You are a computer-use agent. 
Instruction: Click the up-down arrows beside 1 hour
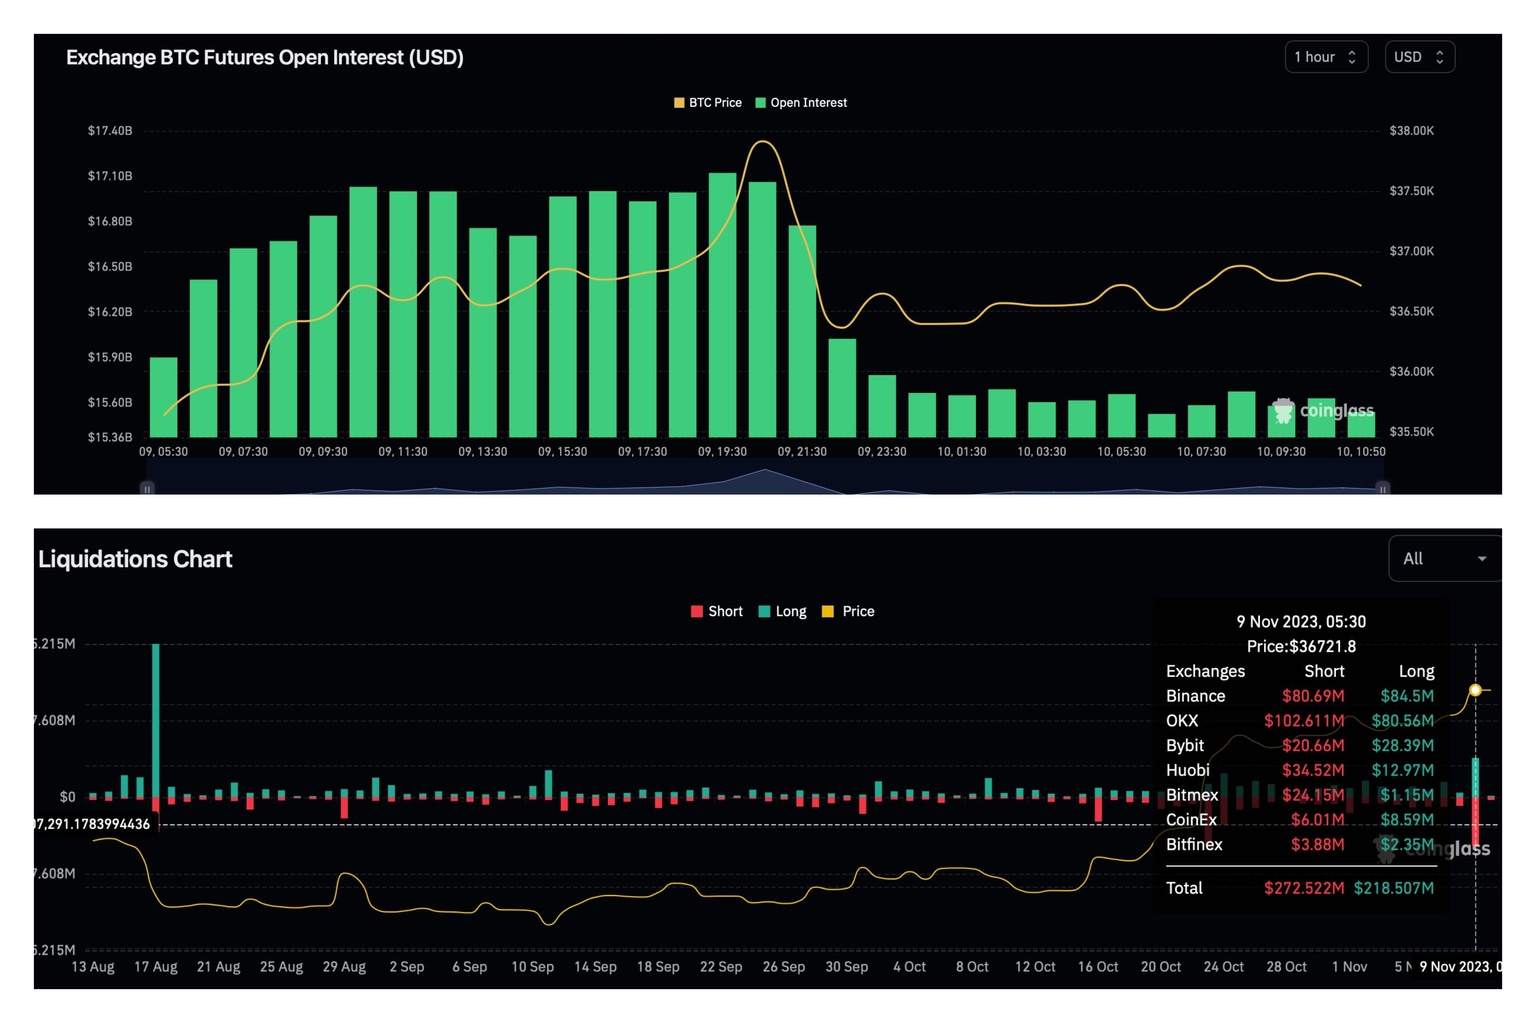pyautogui.click(x=1354, y=57)
